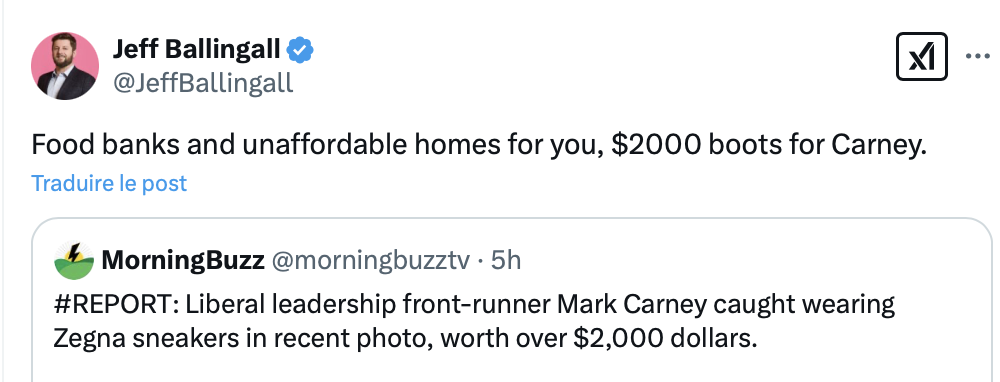This screenshot has width=1000, height=382.
Task: Click "Mark Carney" in the quoted post
Action: pos(632,305)
